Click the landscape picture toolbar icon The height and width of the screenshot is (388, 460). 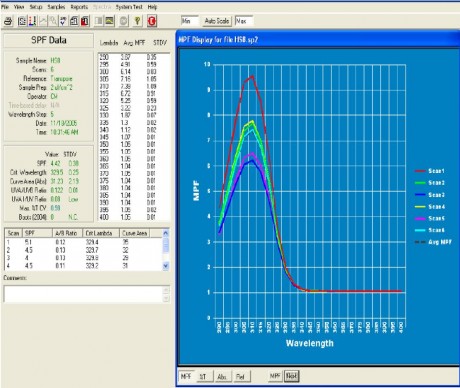(109, 21)
